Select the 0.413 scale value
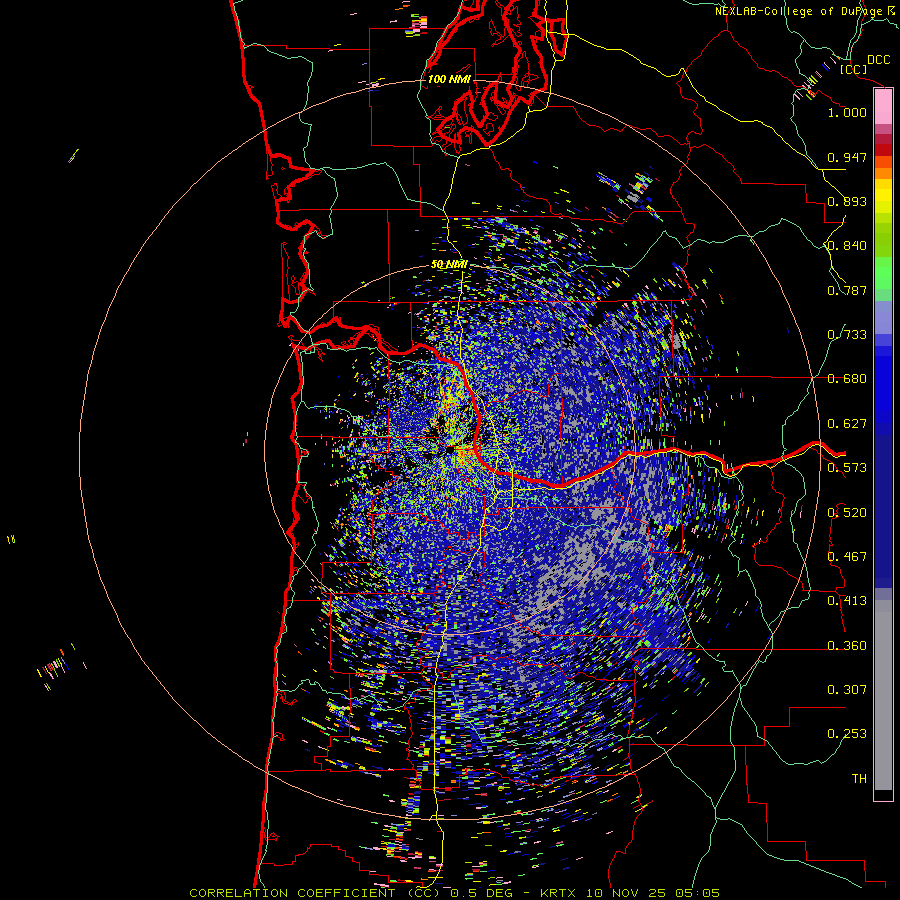900x900 pixels. [847, 601]
